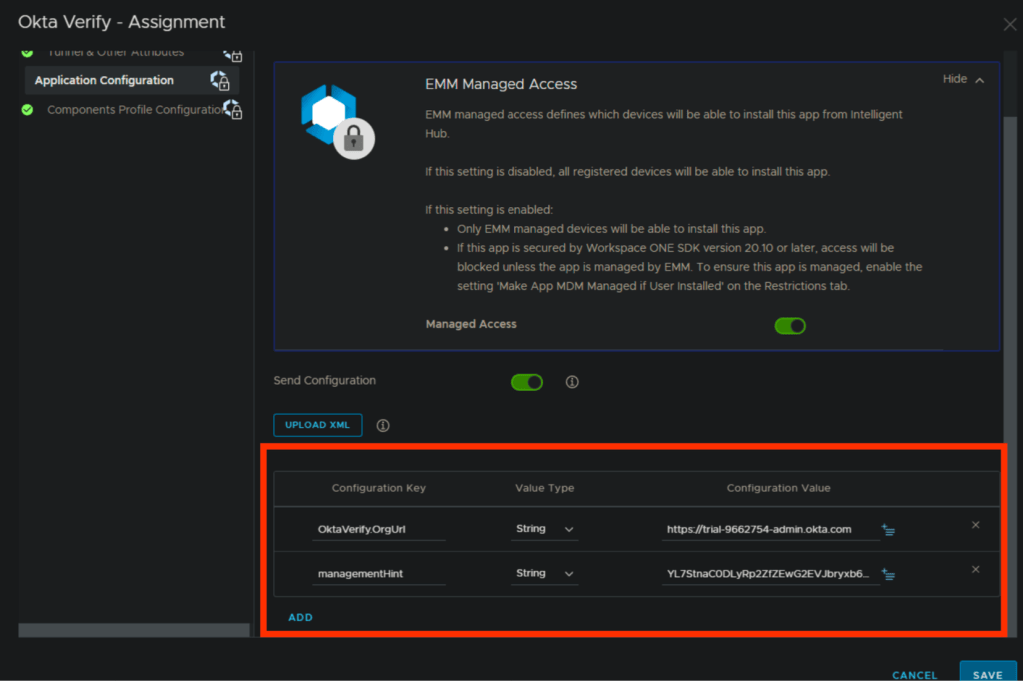The width and height of the screenshot is (1023, 681).
Task: Delete the managementHint configuration row
Action: pos(975,569)
